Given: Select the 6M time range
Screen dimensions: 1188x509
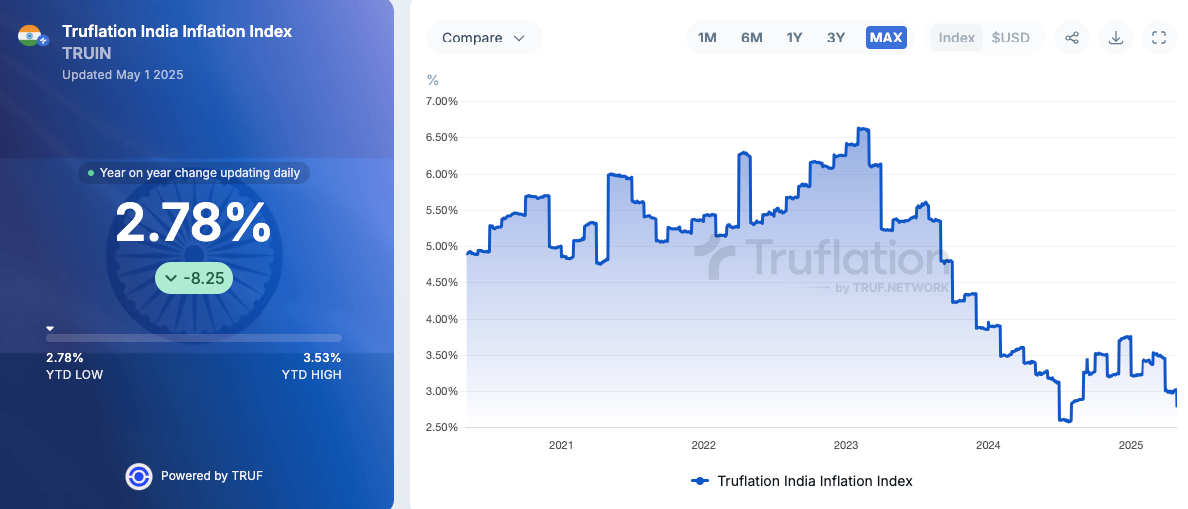Looking at the screenshot, I should pyautogui.click(x=752, y=38).
